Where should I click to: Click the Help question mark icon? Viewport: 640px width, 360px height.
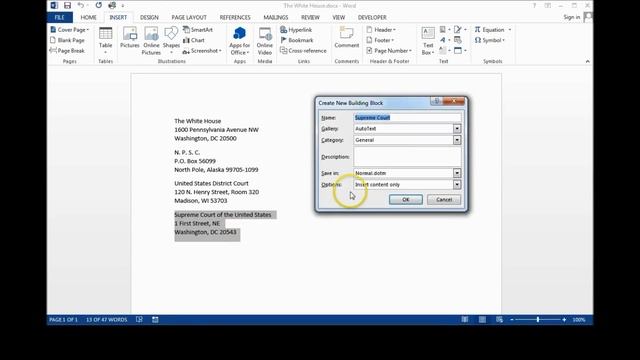[x=534, y=5]
